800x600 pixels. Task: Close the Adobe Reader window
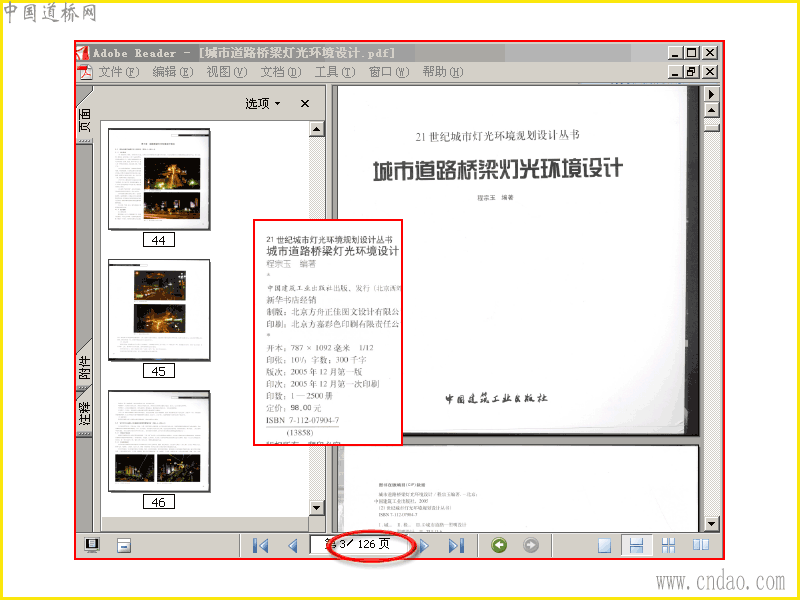[x=710, y=53]
